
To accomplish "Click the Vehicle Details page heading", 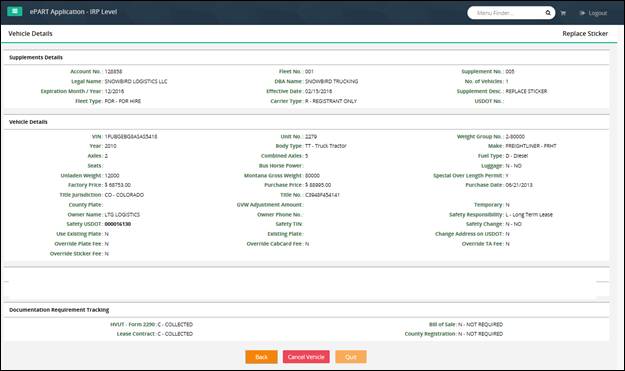I will (30, 33).
